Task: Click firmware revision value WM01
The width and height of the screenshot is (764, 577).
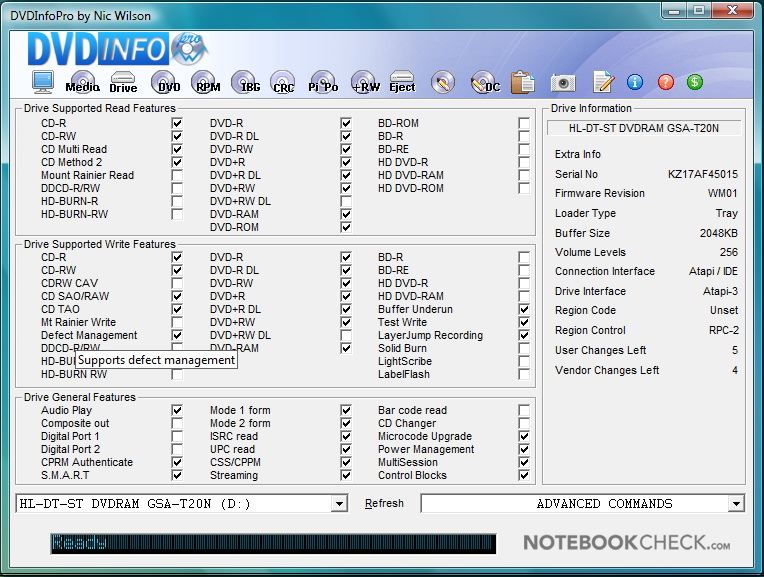Action: click(x=723, y=193)
